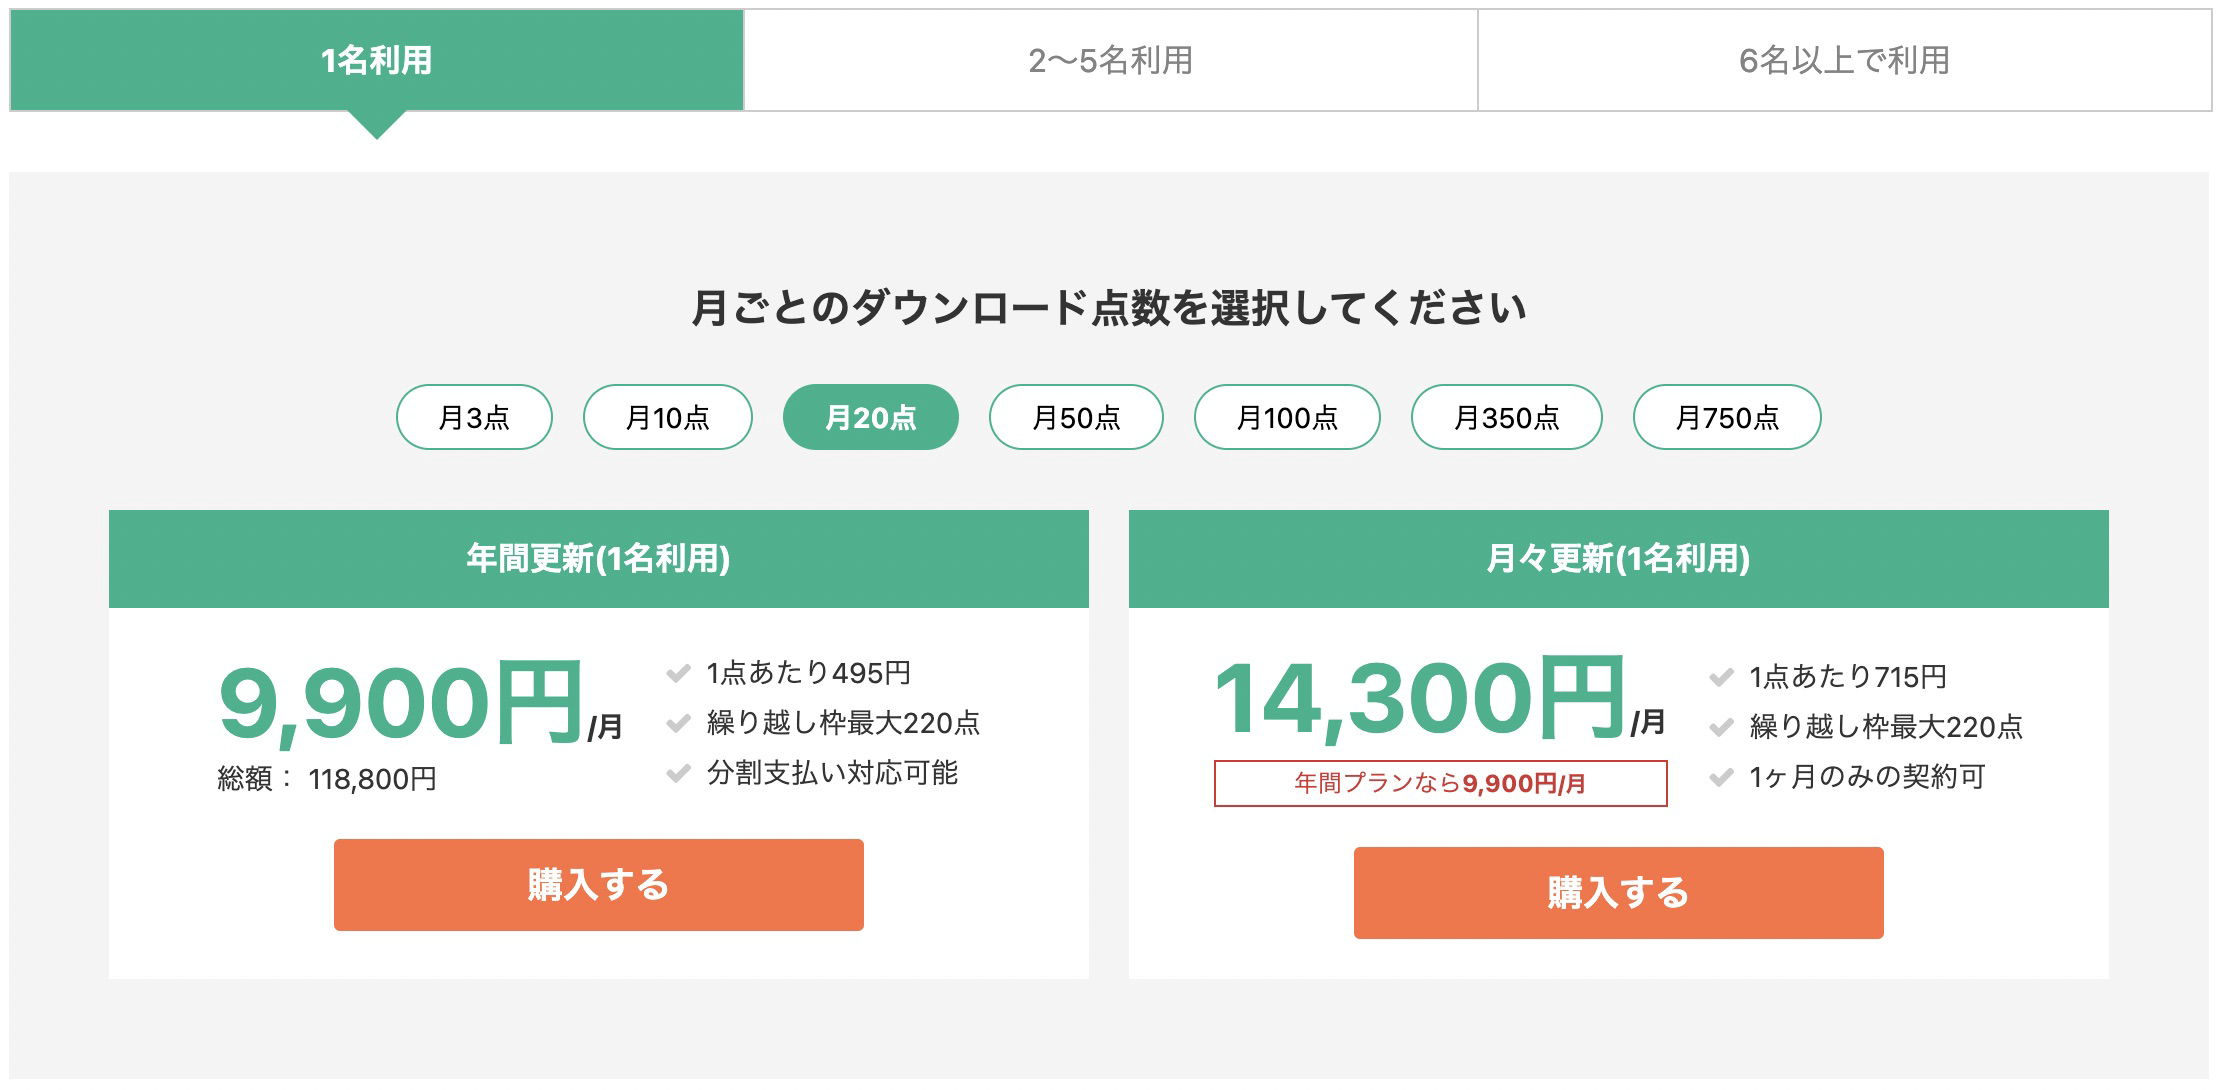Click 購入する on the annual plan

599,885
